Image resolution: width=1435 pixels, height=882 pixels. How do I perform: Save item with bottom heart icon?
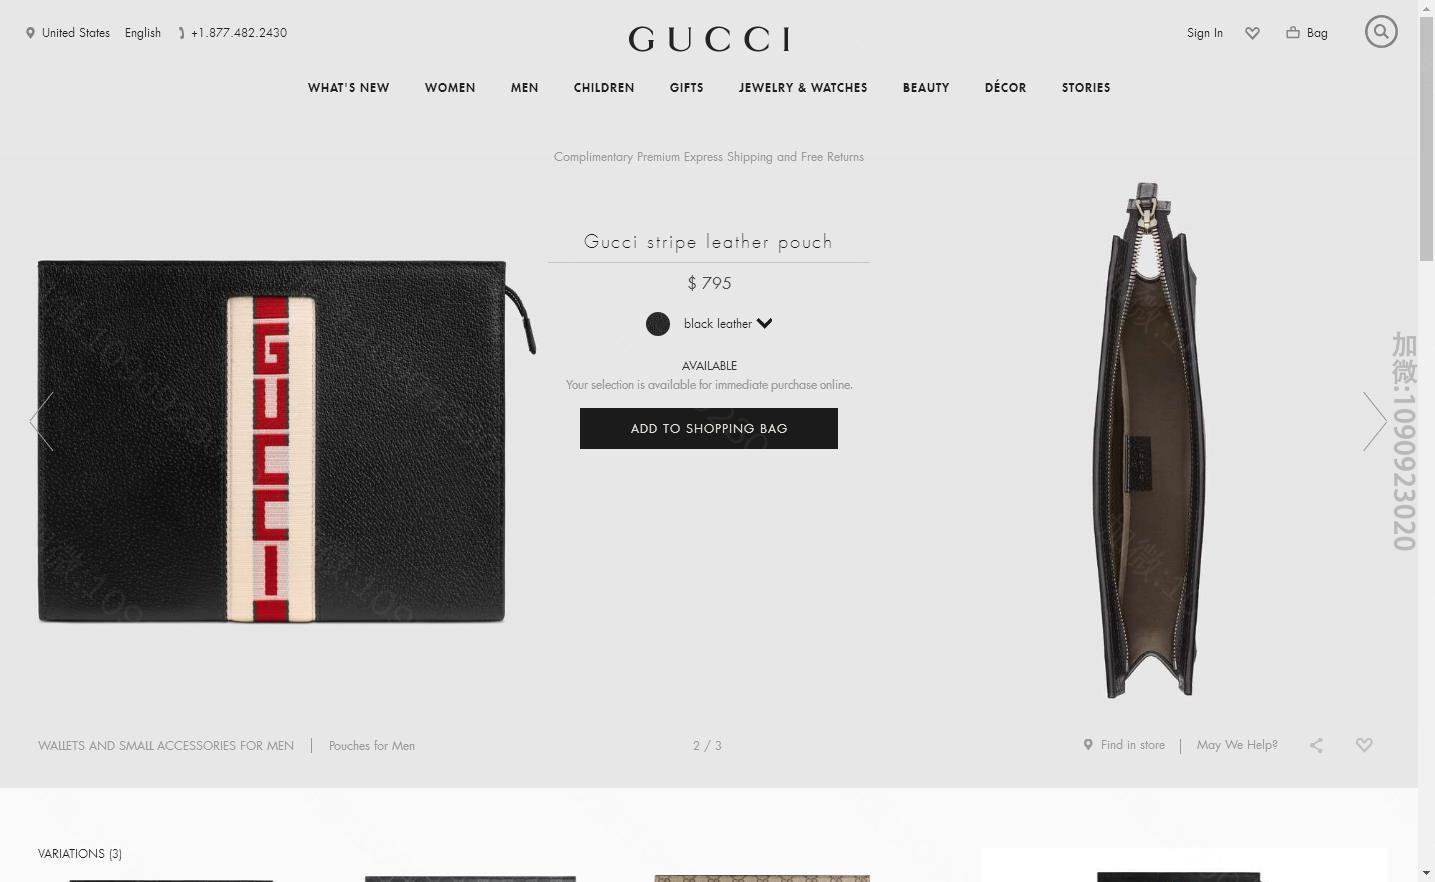[x=1364, y=745]
